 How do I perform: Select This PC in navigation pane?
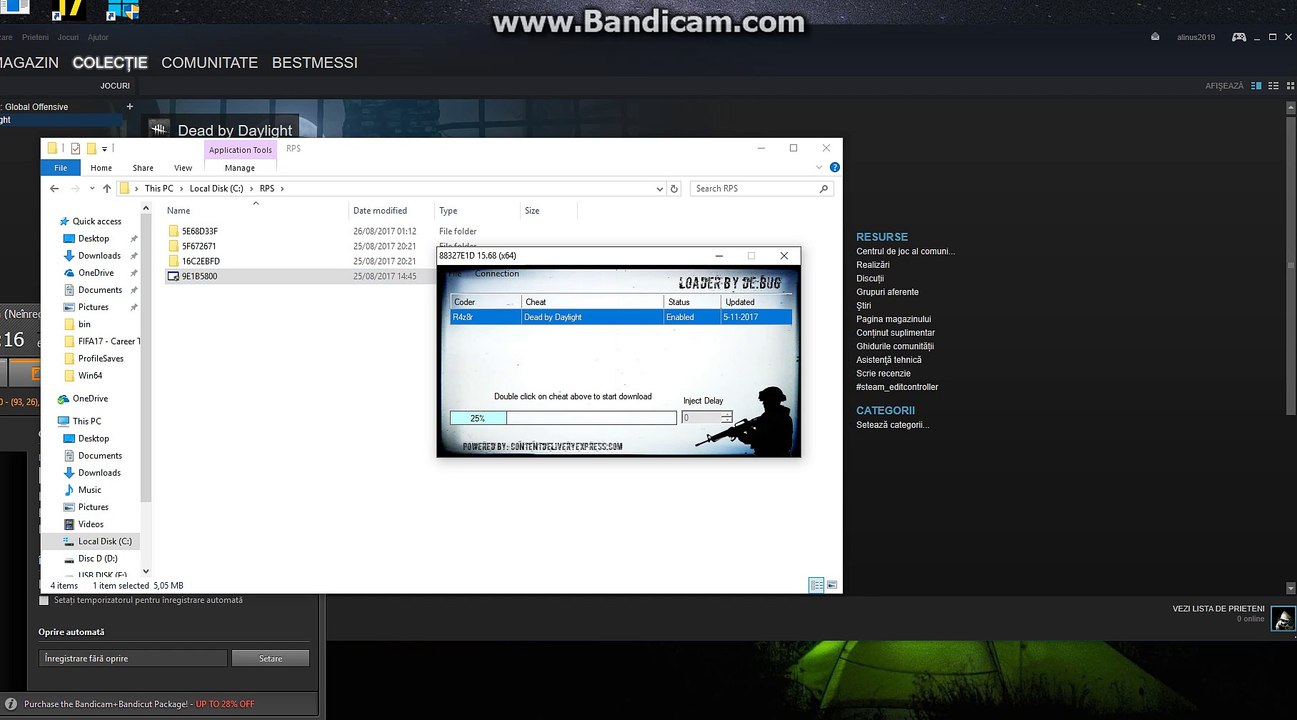(87, 421)
